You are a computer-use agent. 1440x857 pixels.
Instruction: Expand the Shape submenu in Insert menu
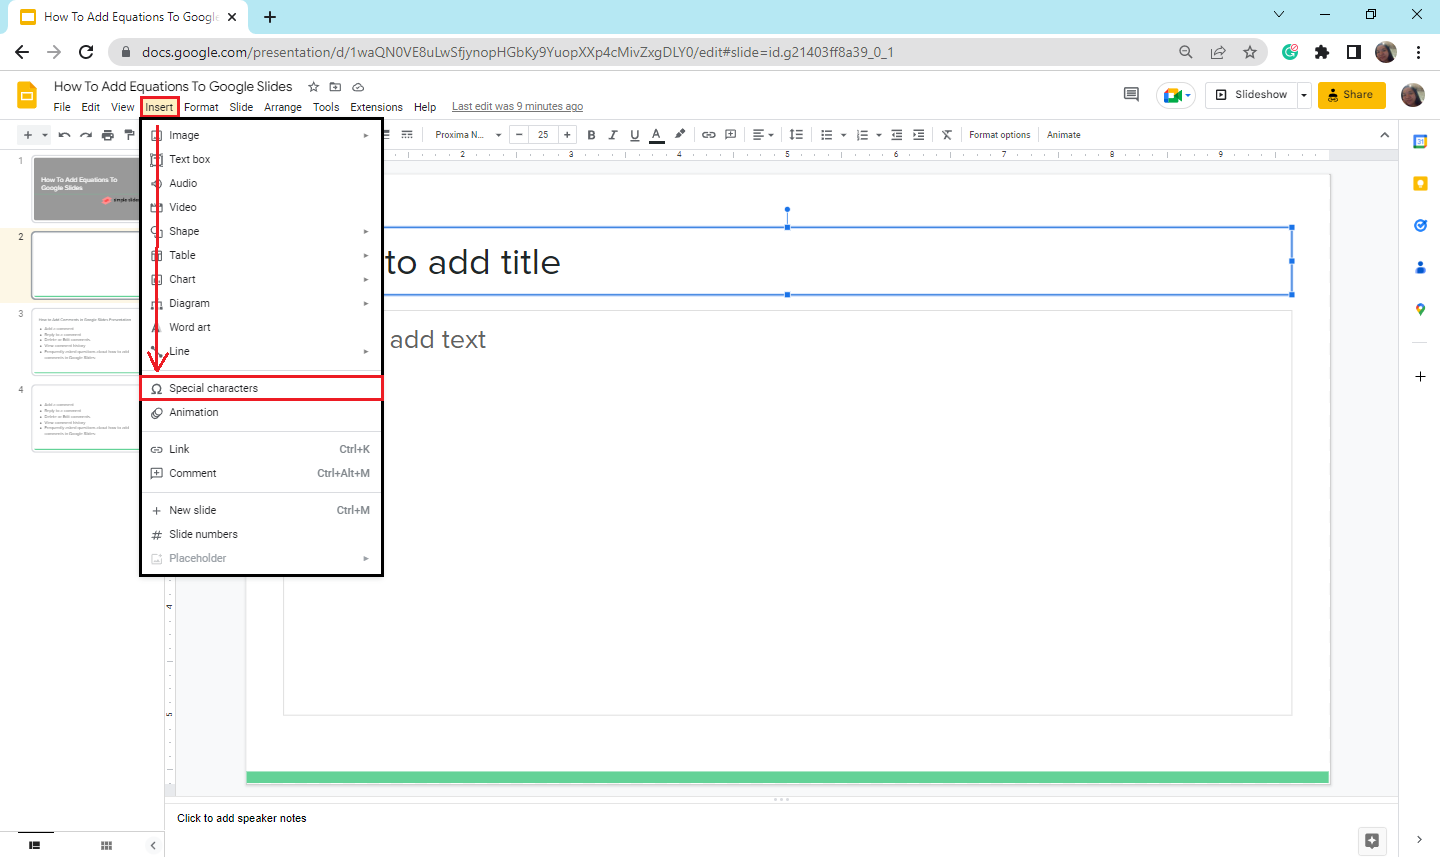184,231
